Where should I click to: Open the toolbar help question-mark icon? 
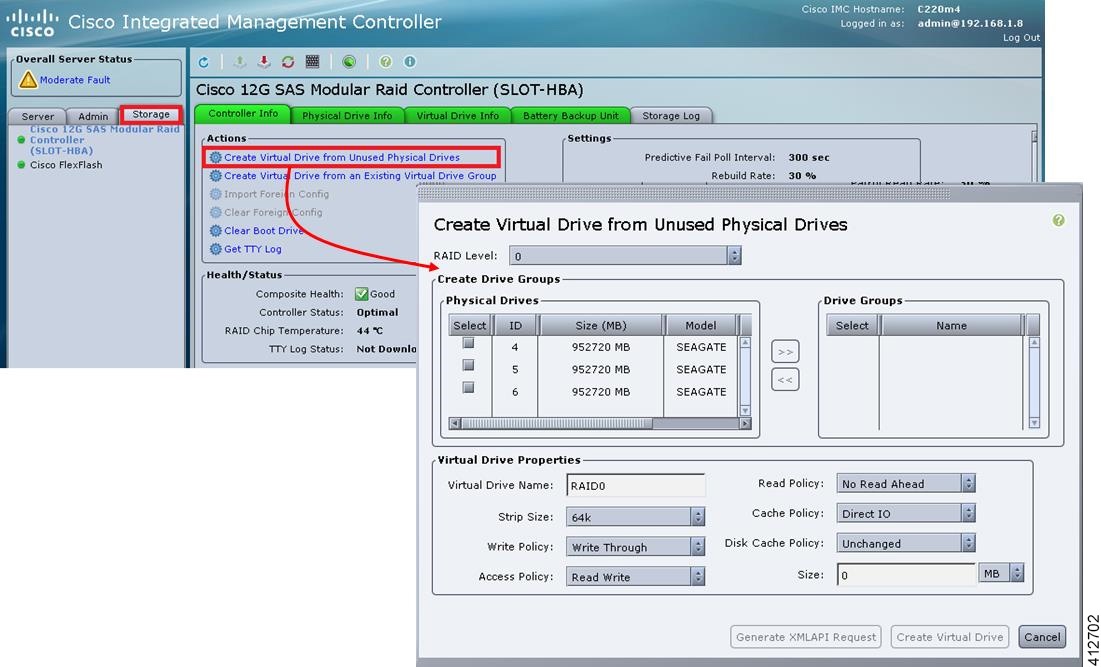pos(385,62)
